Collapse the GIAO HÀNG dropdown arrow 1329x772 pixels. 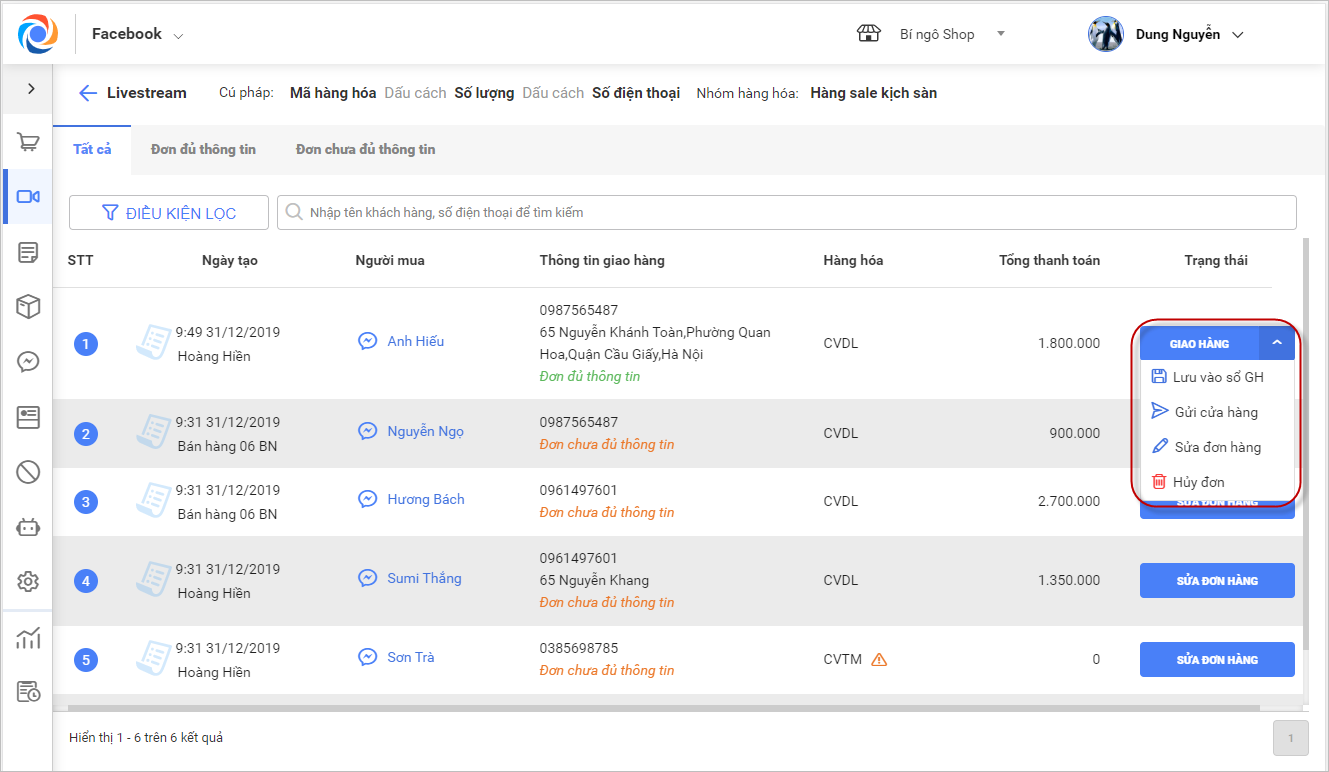tap(1277, 343)
